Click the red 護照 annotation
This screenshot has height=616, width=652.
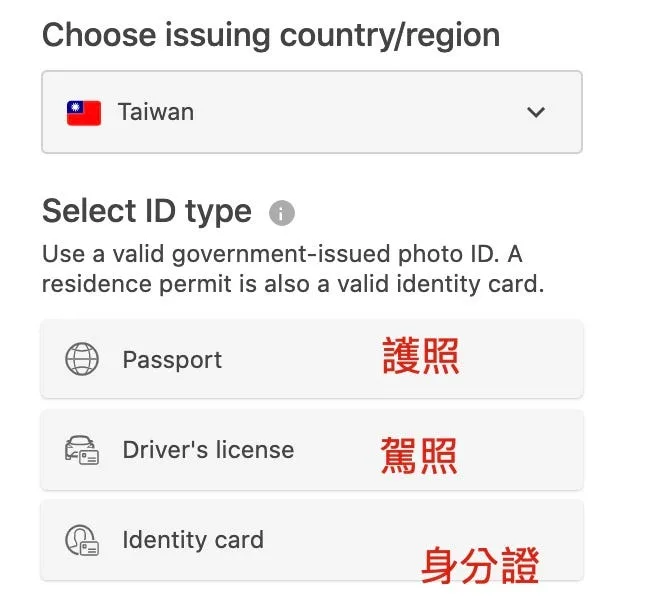(x=420, y=356)
